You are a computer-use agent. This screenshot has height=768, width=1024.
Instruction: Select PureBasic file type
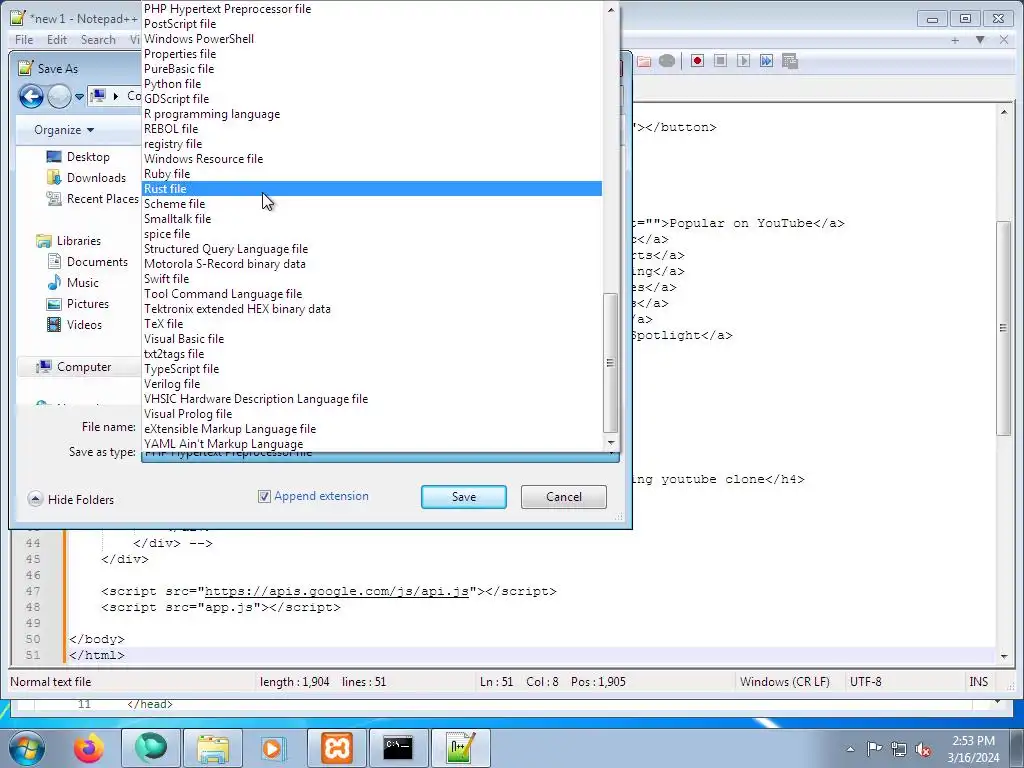(372, 69)
